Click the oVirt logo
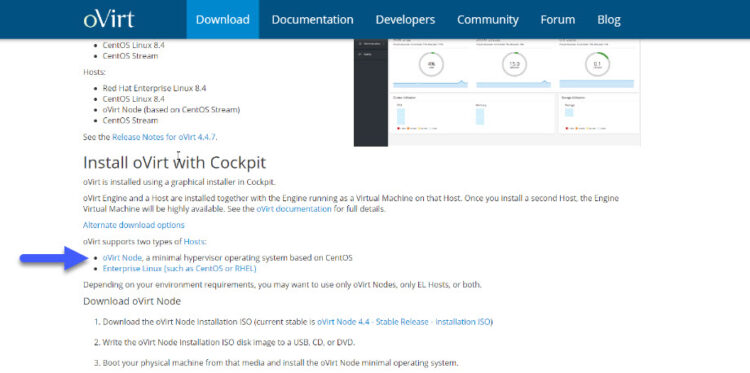Screen dimensions: 750x373 pyautogui.click(x=109, y=19)
